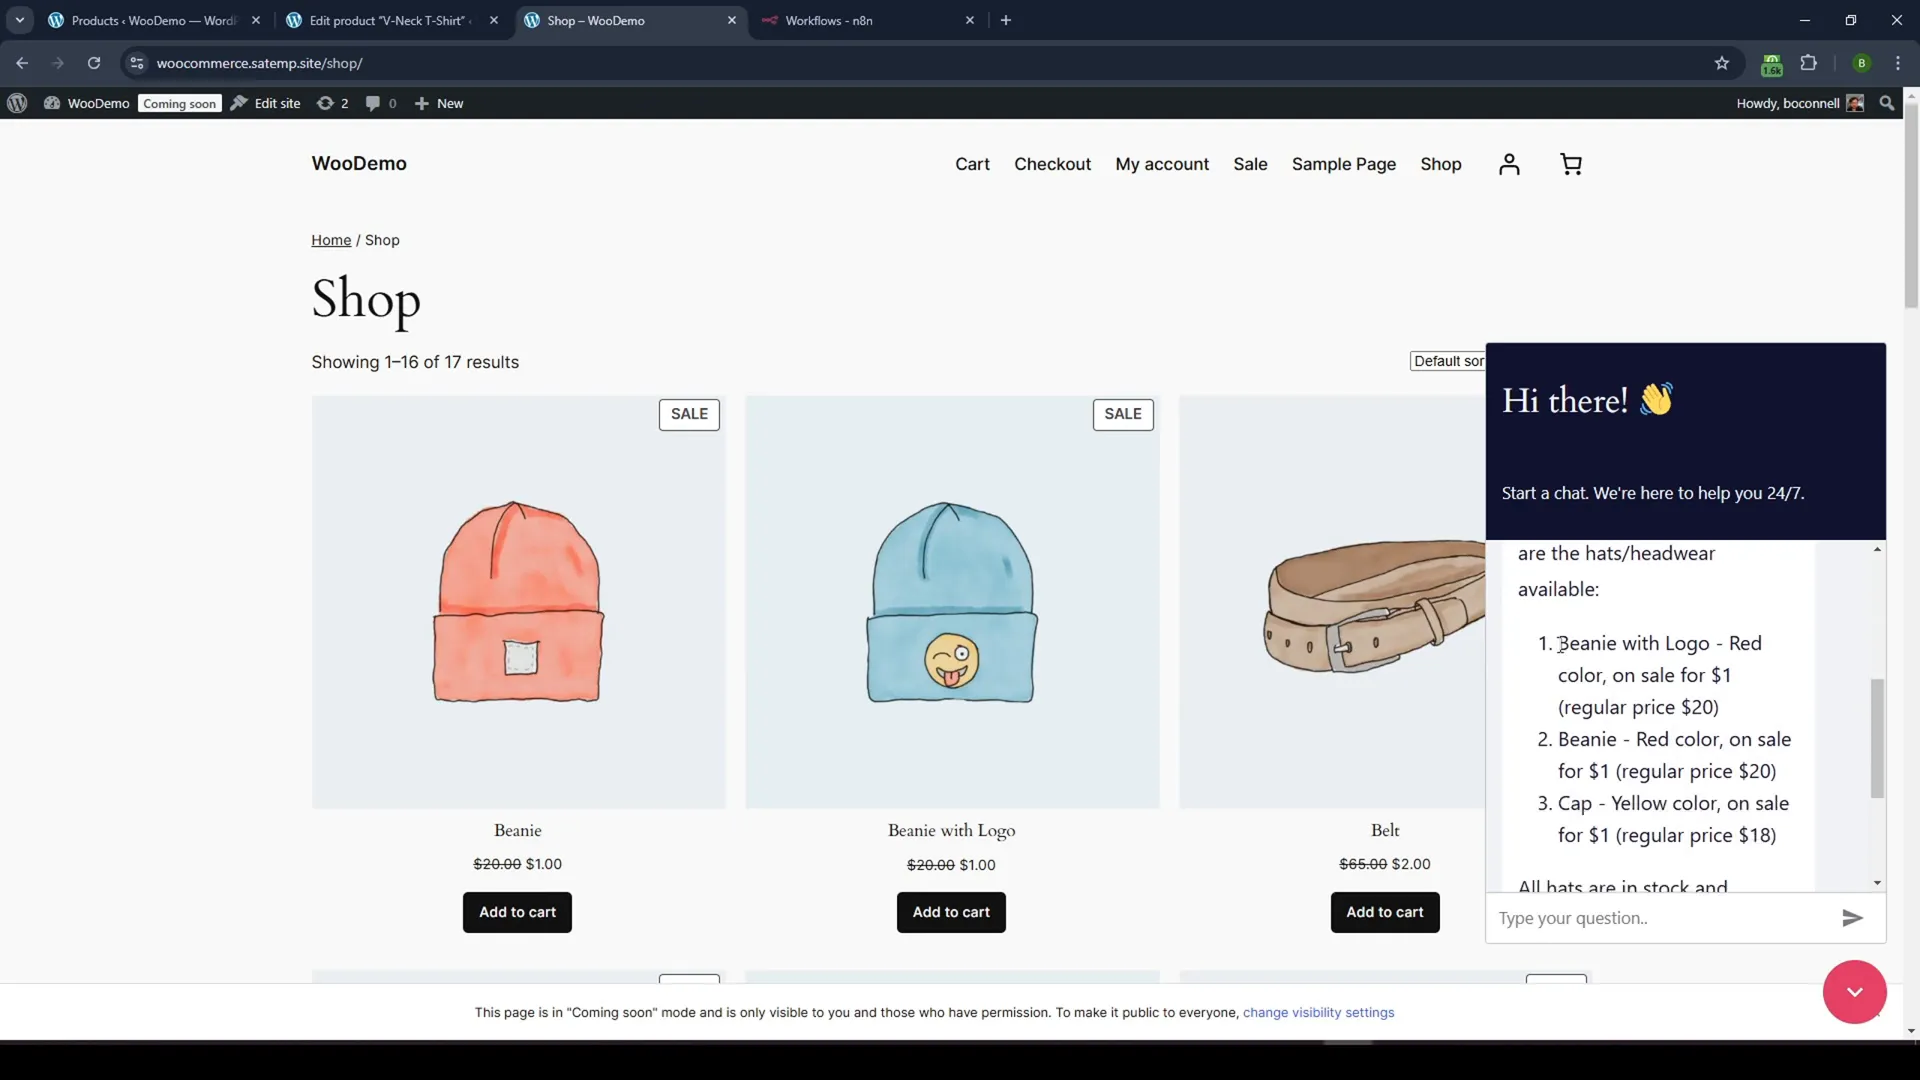Click the updates counter showing 2

point(335,103)
